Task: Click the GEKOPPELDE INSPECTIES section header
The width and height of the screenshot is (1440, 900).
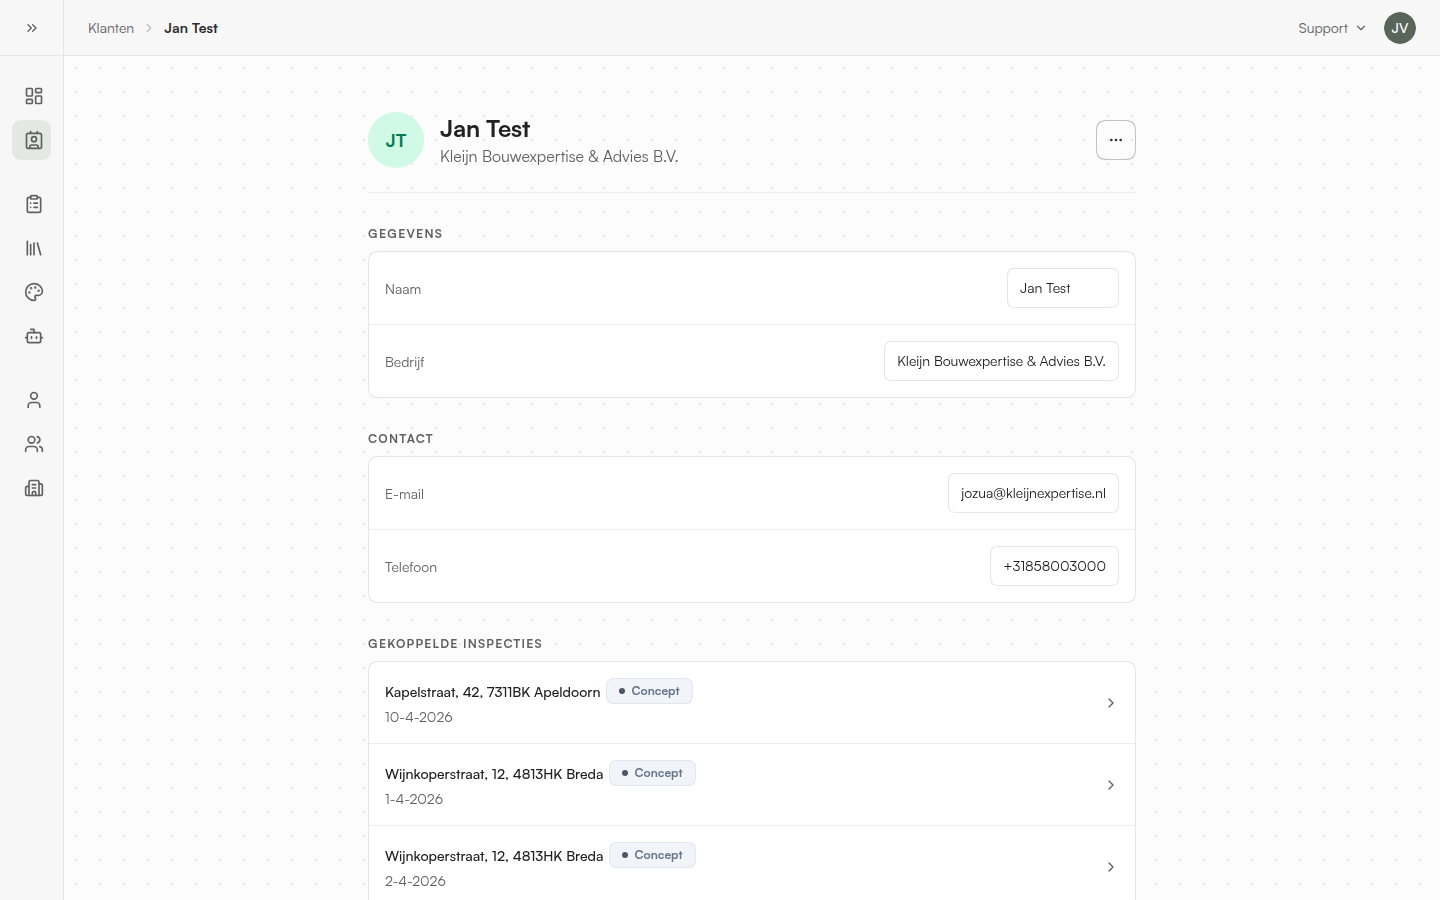Action: pyautogui.click(x=455, y=644)
